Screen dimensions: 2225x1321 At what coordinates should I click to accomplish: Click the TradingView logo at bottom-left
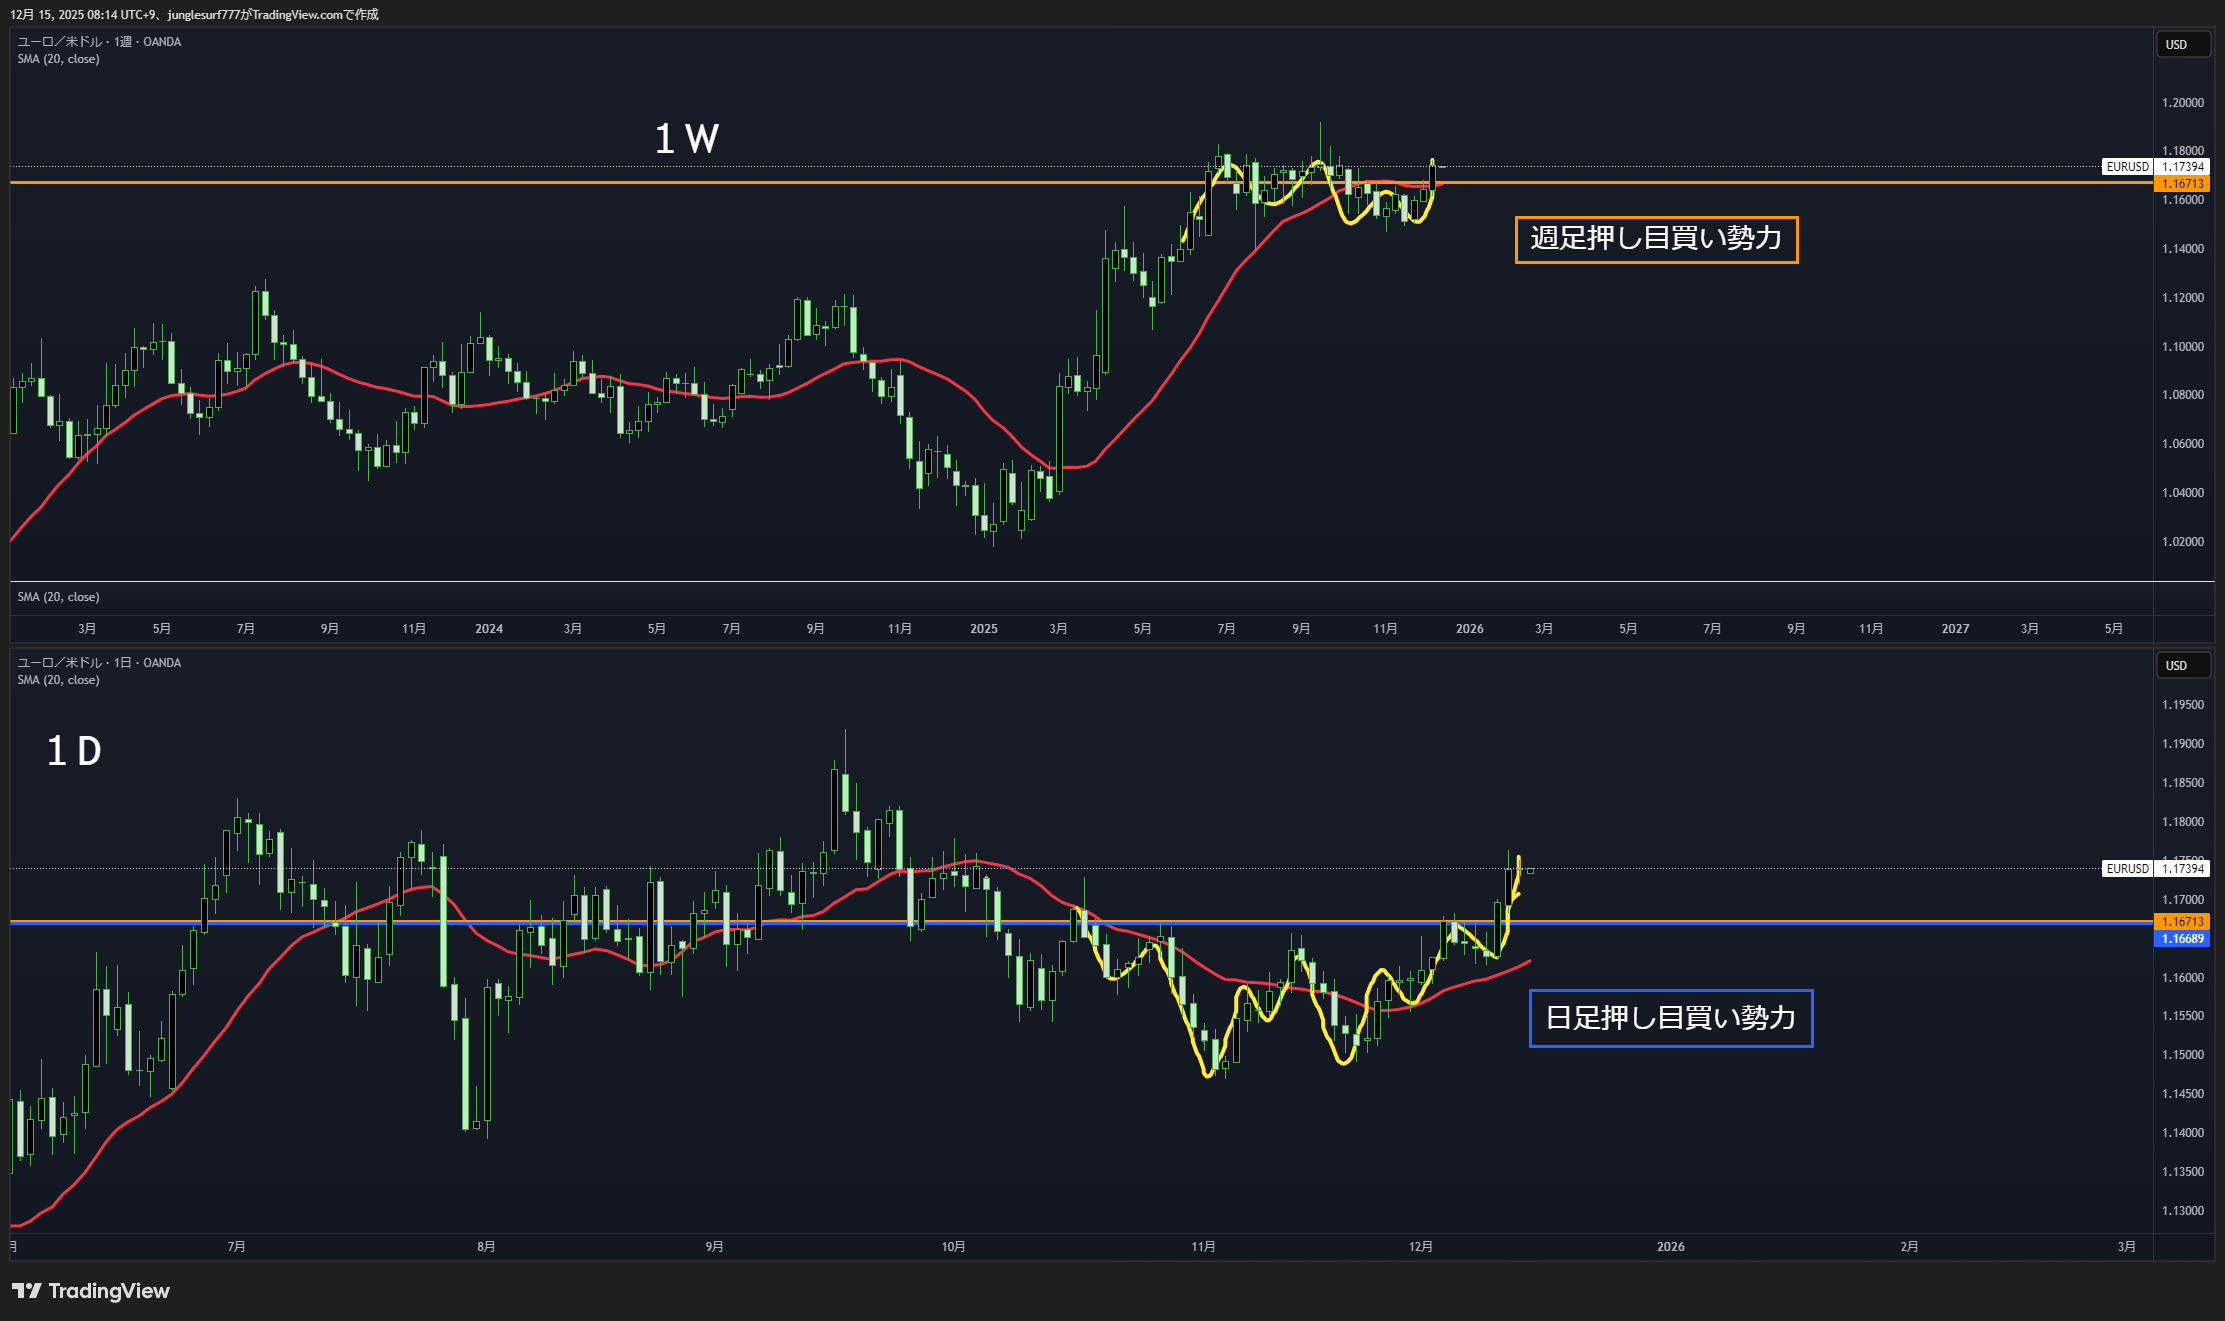pos(91,1291)
